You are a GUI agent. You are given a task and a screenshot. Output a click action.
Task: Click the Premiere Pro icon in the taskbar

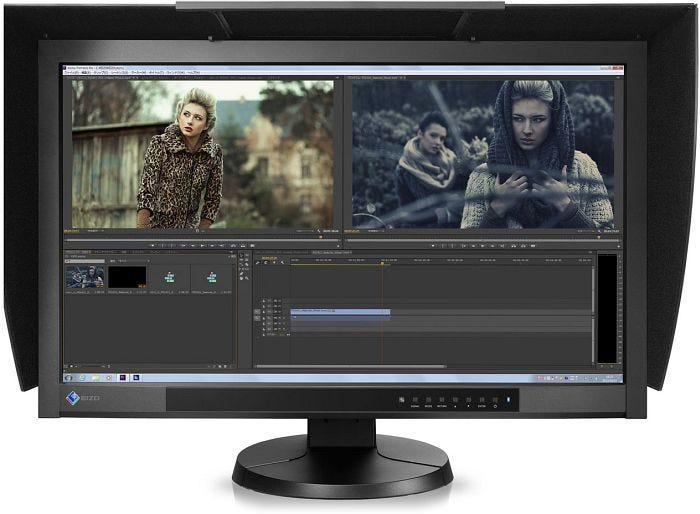(122, 378)
